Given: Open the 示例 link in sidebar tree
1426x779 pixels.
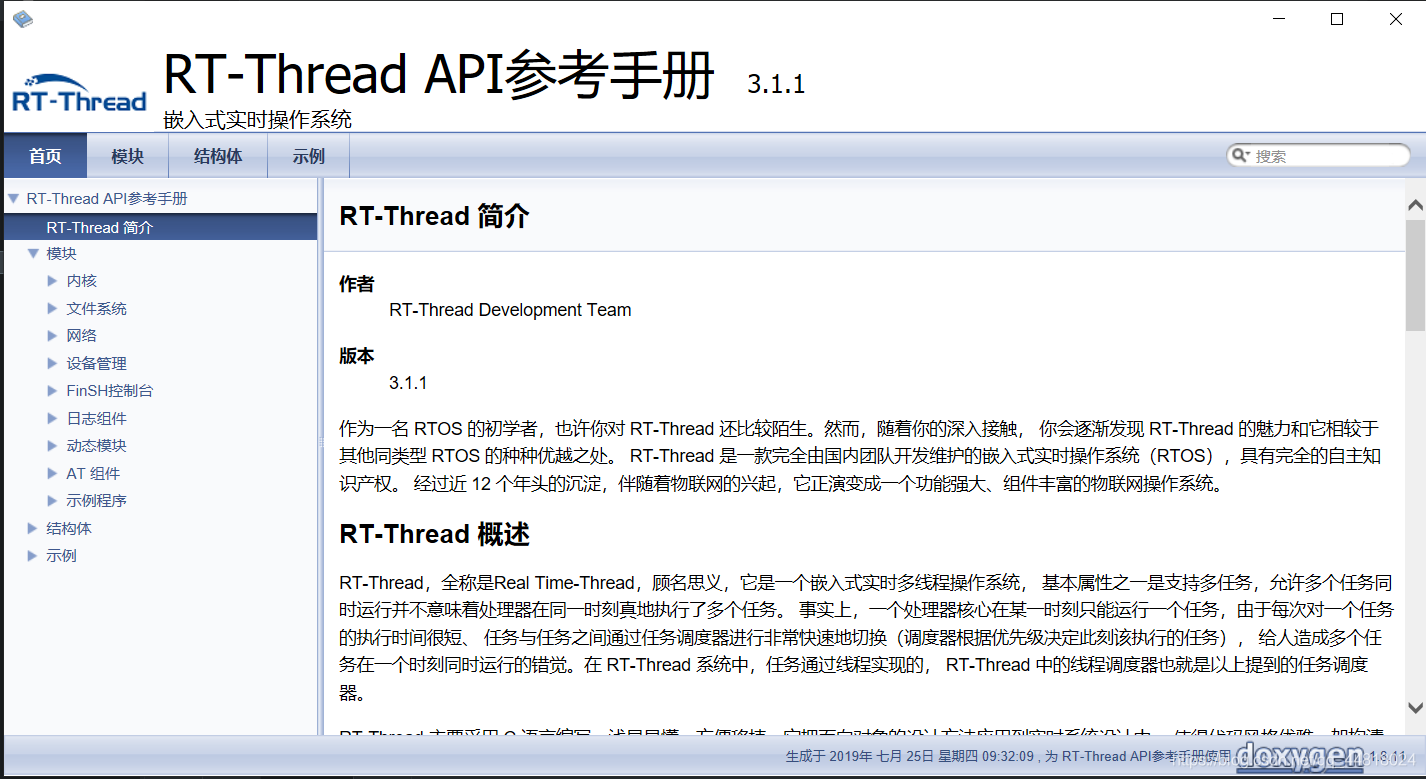Looking at the screenshot, I should click(61, 555).
